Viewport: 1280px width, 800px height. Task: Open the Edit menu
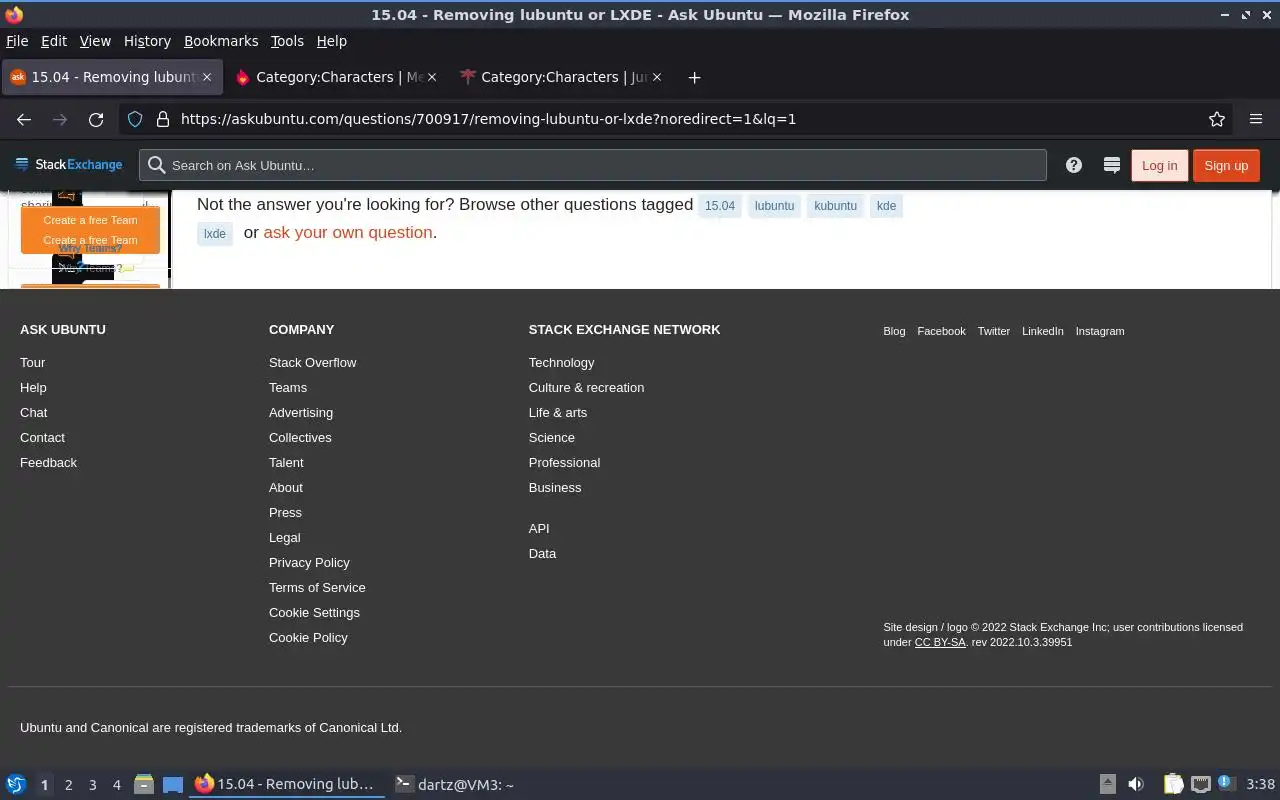[x=54, y=41]
